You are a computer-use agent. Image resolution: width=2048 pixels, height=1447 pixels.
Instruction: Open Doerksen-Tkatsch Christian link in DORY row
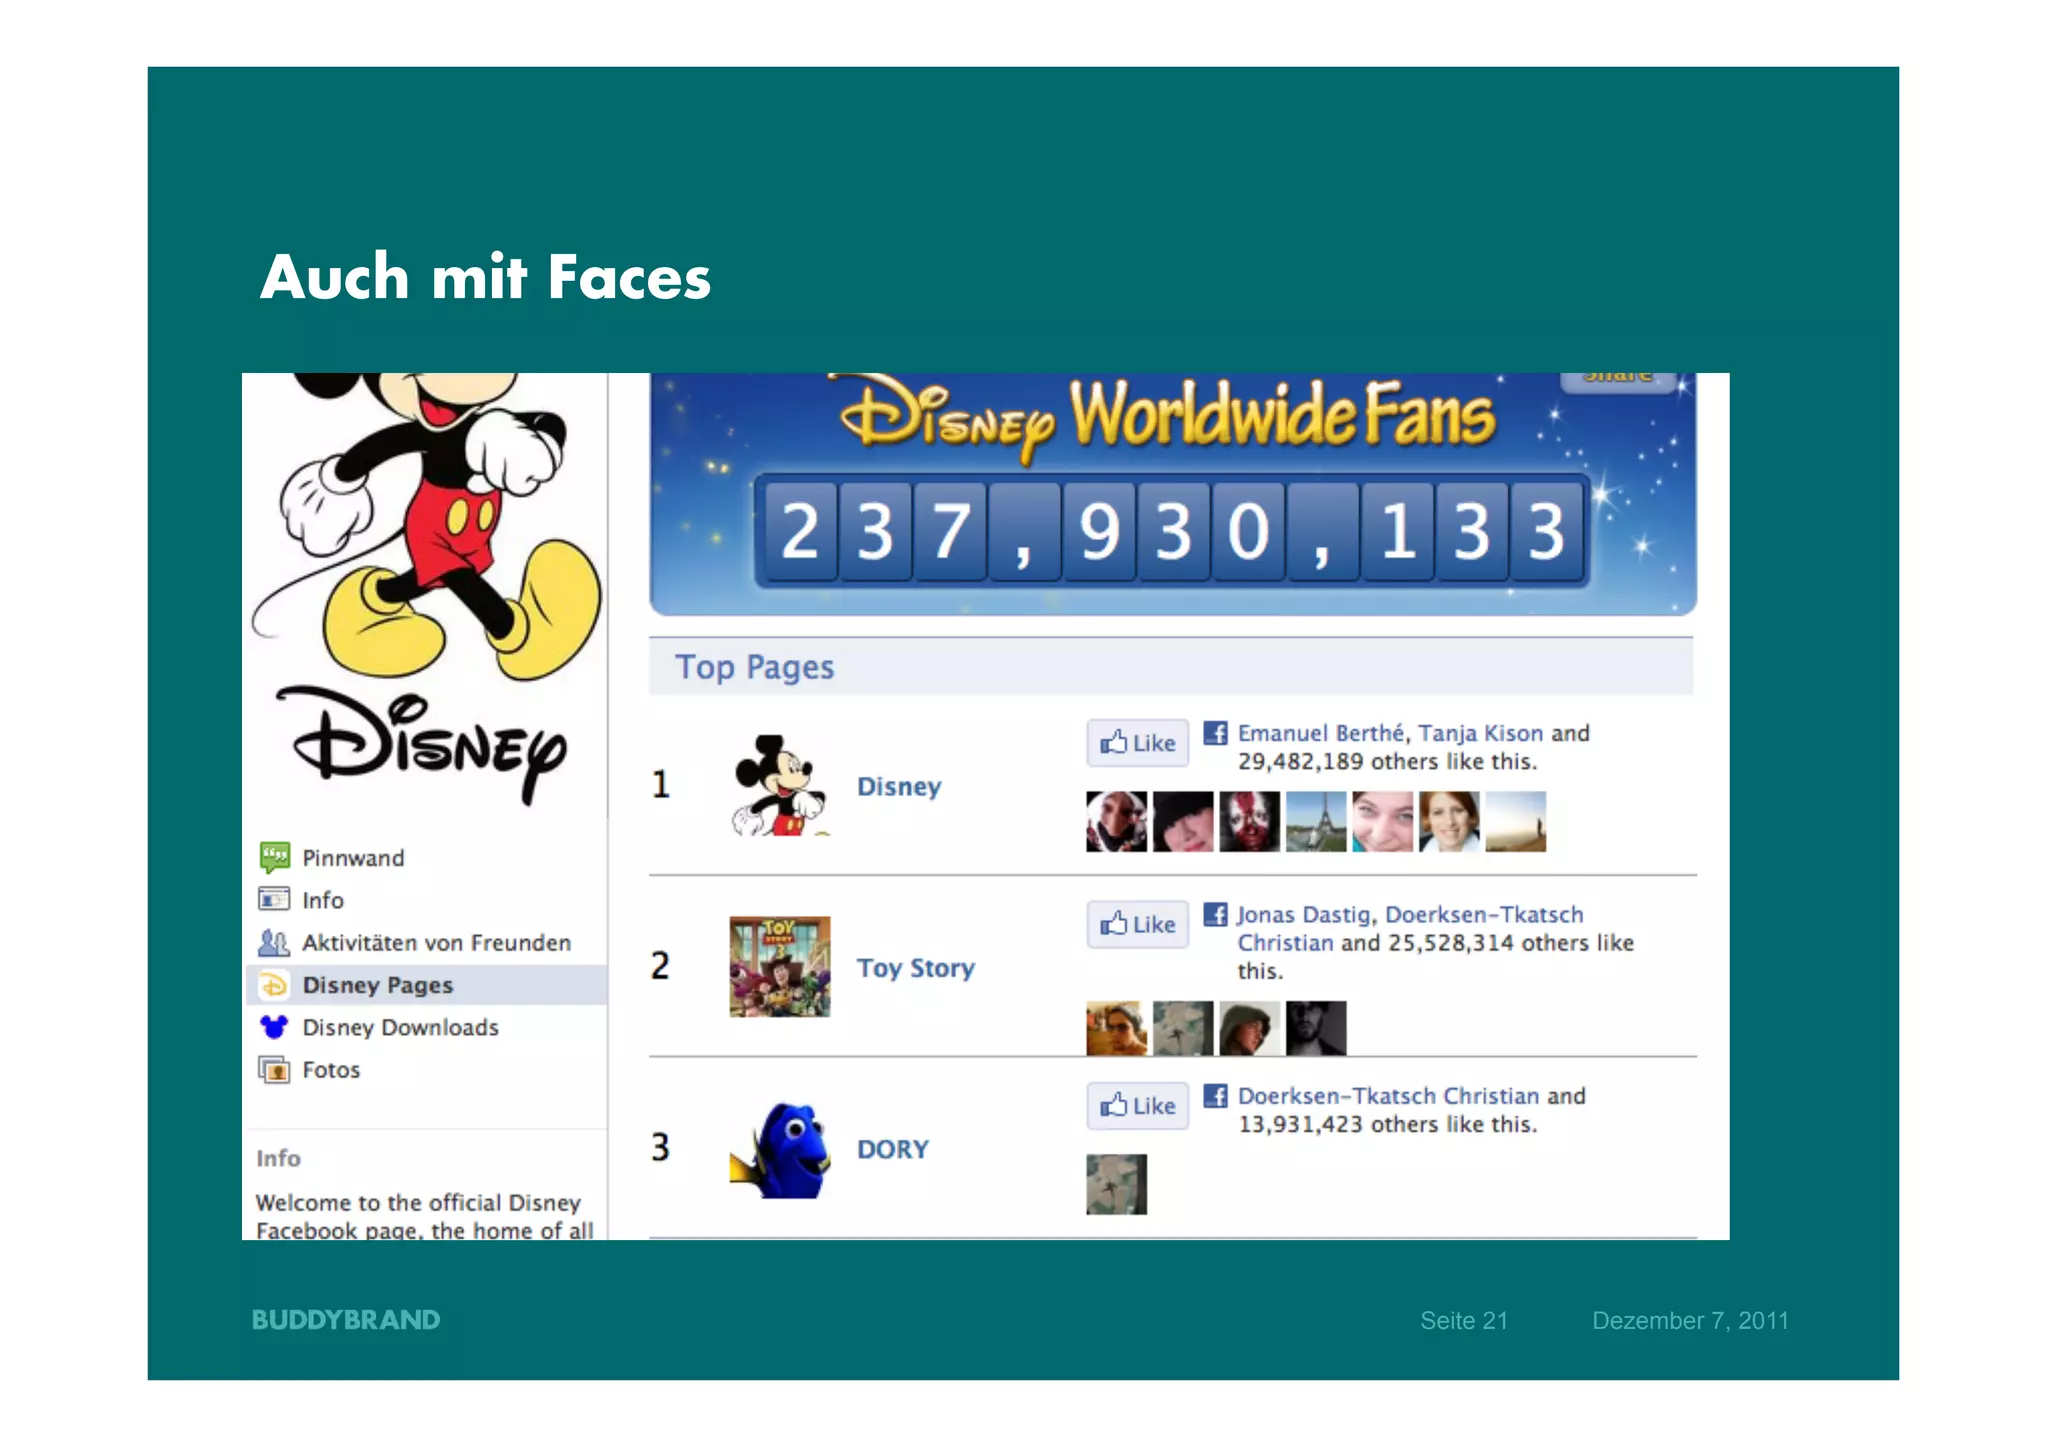point(1388,1096)
